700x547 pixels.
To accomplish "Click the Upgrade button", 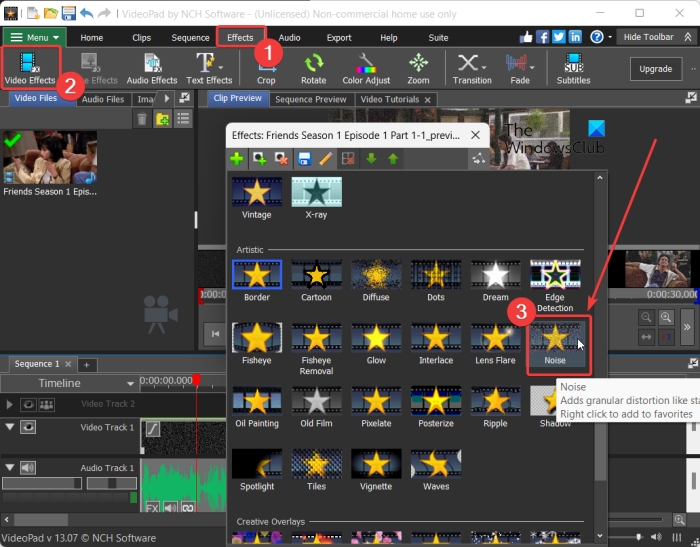I will pyautogui.click(x=655, y=69).
